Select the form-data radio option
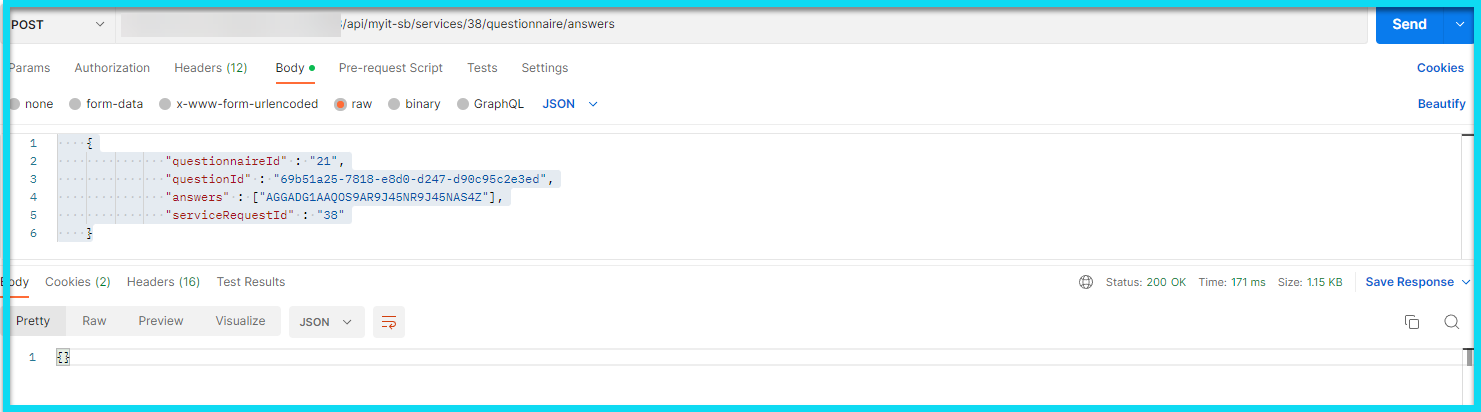1481x412 pixels. (75, 104)
